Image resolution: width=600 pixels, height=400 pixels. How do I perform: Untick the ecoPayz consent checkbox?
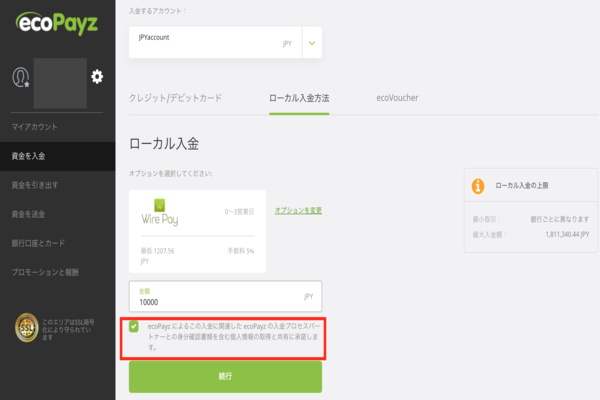[134, 327]
